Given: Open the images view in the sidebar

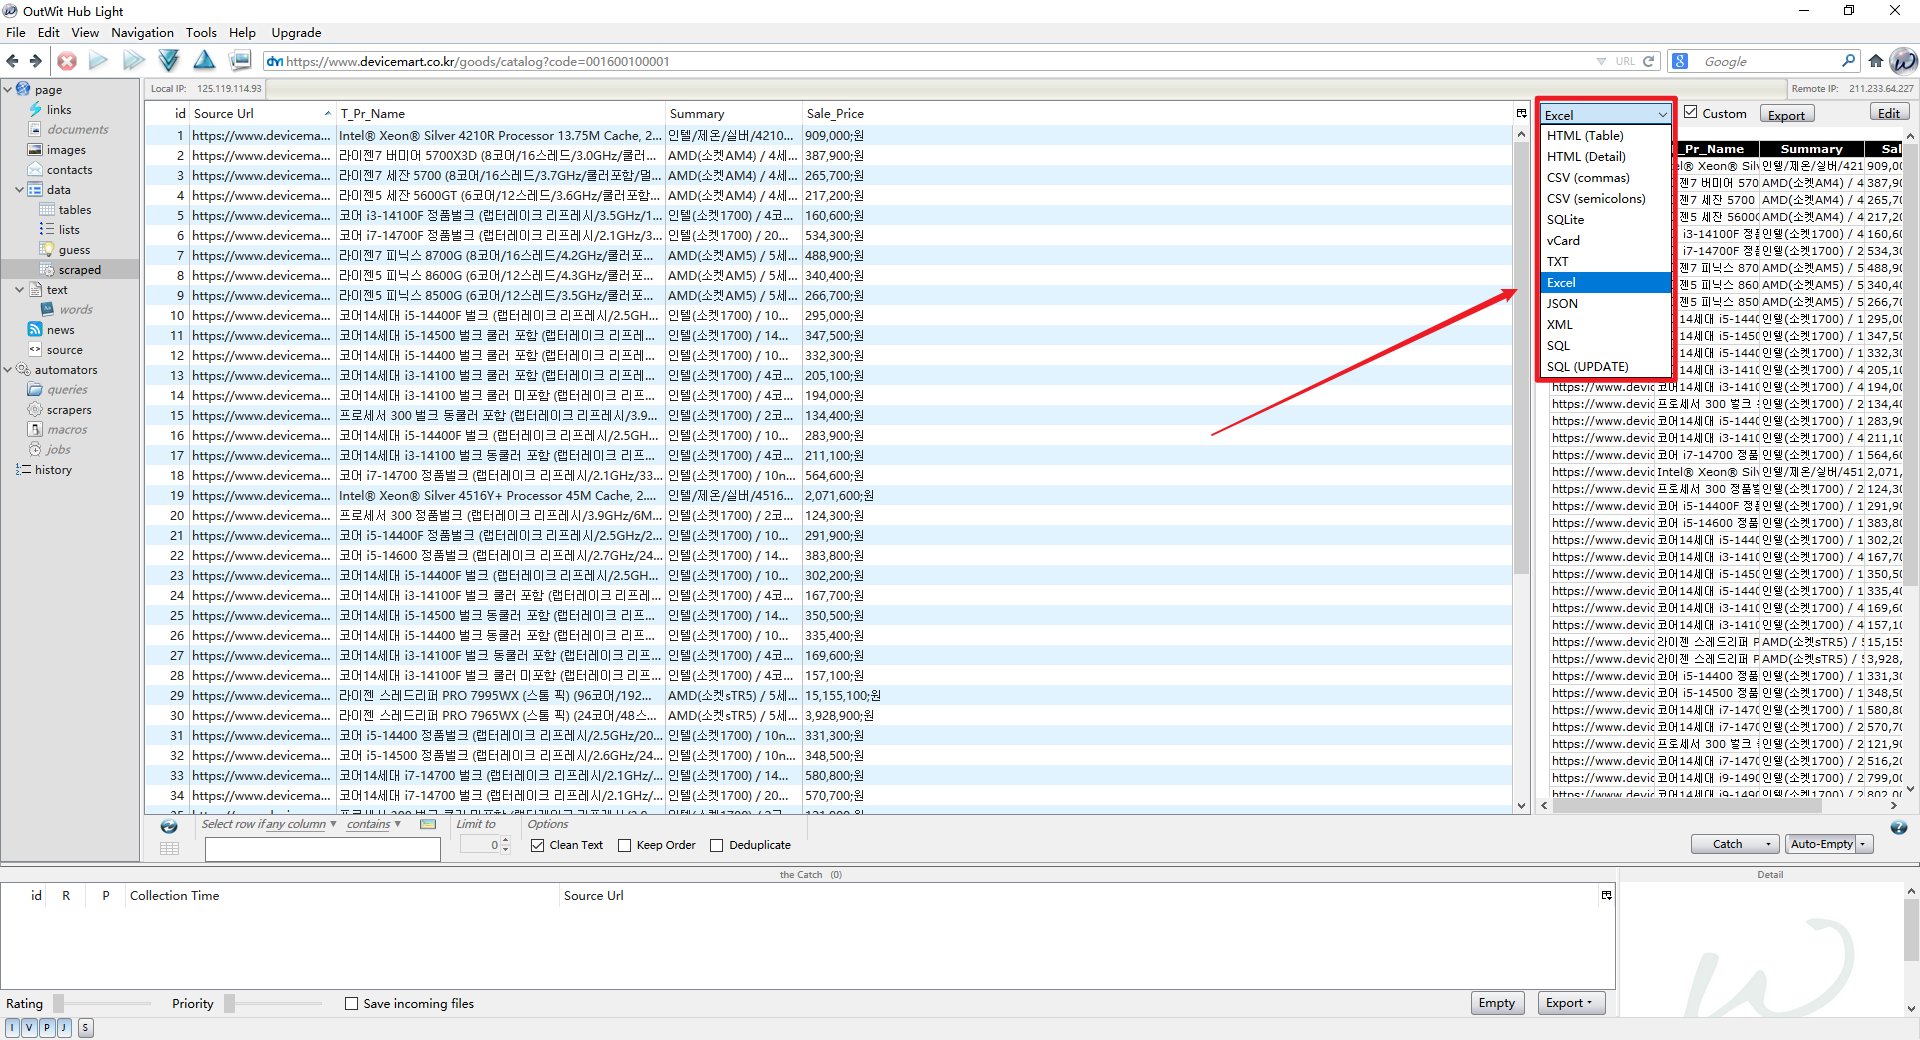Looking at the screenshot, I should click(x=66, y=150).
